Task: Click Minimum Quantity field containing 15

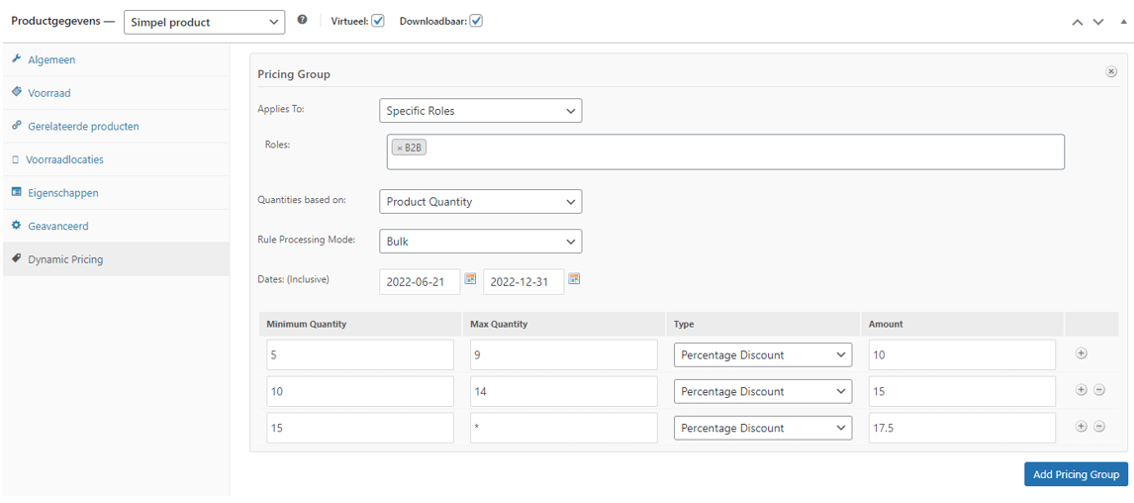Action: click(x=360, y=428)
